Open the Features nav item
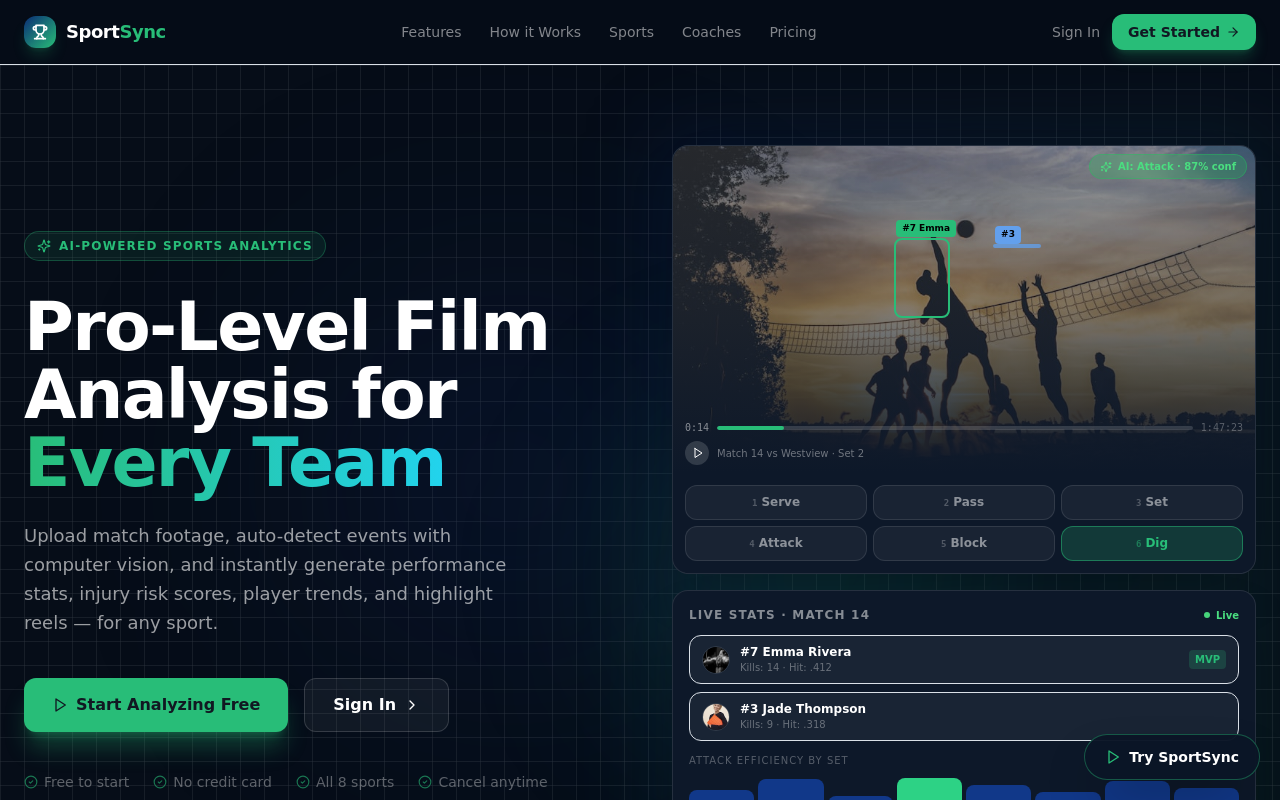This screenshot has width=1280, height=800. [431, 32]
